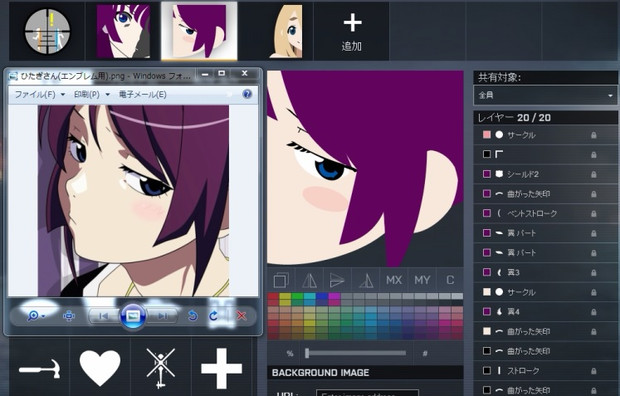The image size is (620, 396).
Task: Toggle lock on ストローク layer
Action: tap(594, 371)
